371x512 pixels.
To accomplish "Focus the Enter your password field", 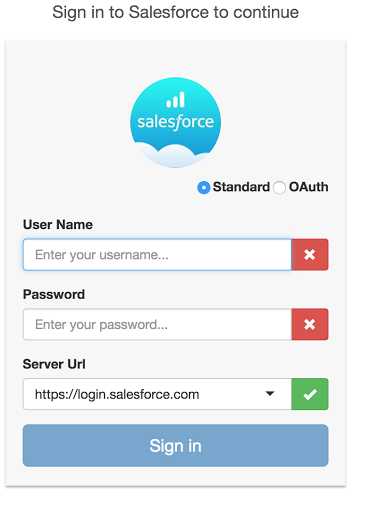I will pyautogui.click(x=157, y=324).
